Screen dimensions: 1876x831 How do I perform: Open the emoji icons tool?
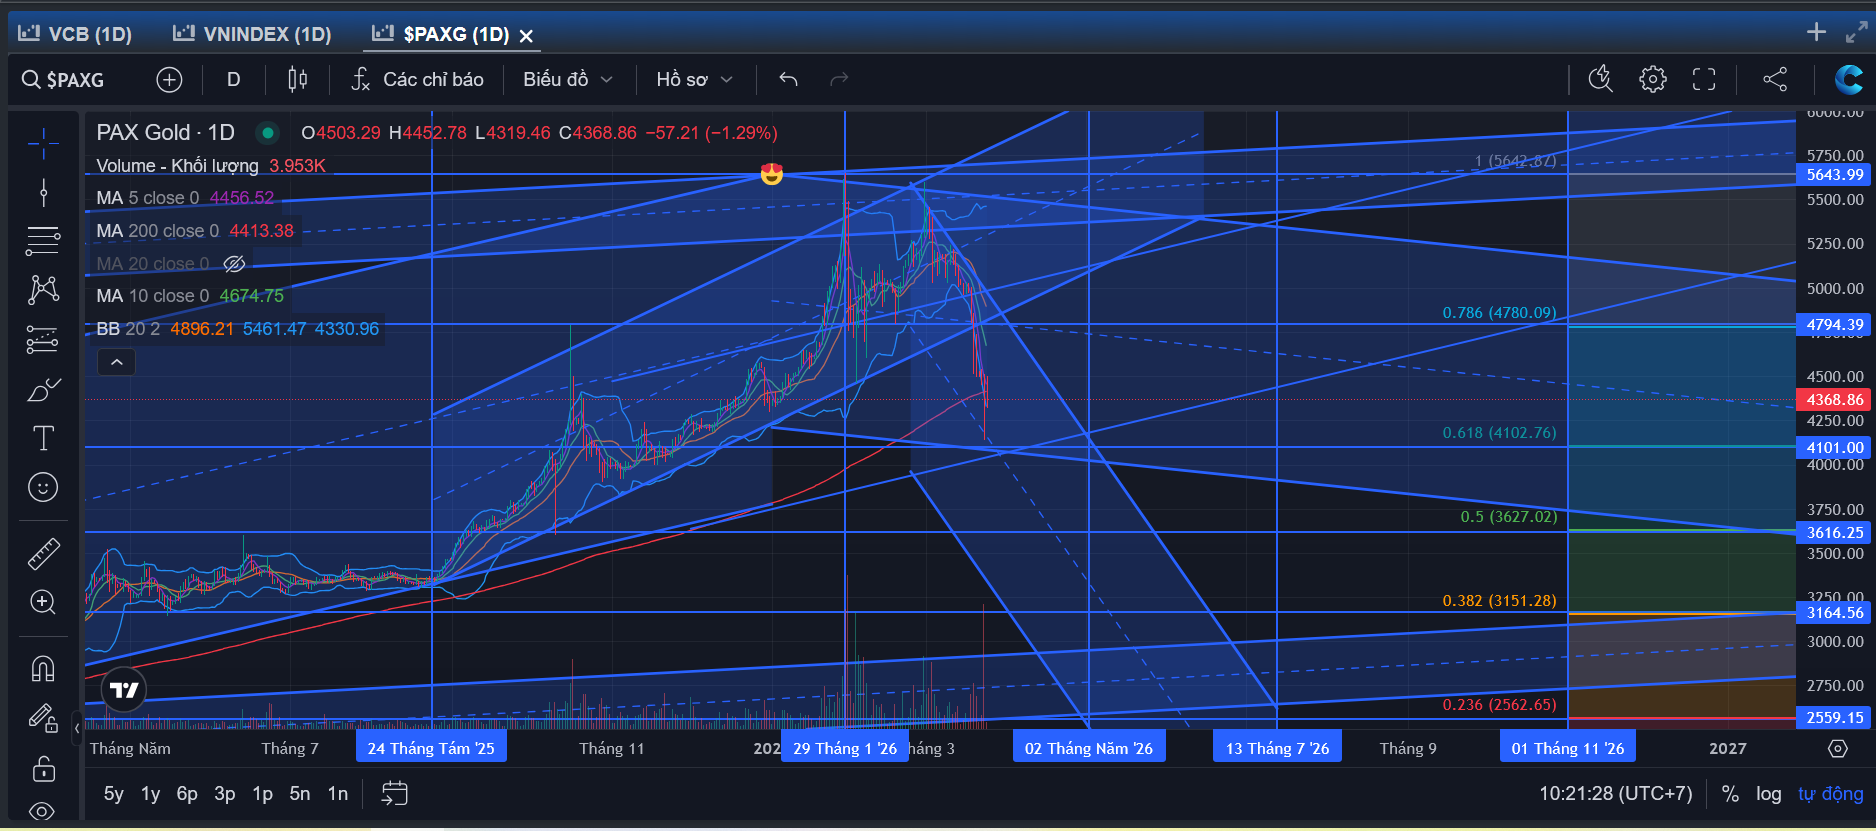click(43, 487)
